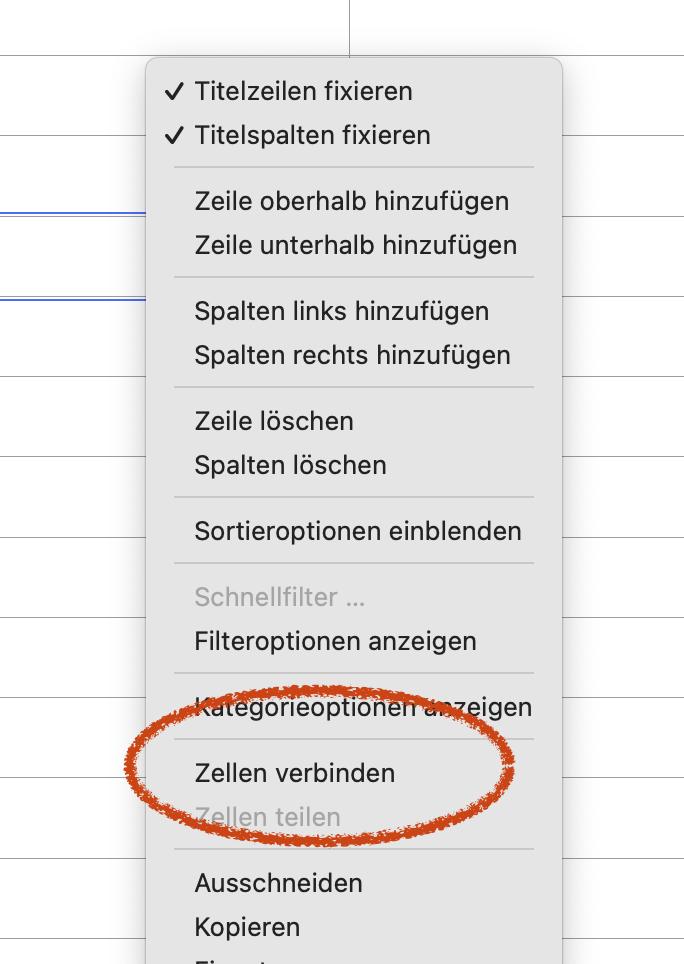Click Spalten rechts hinzufügen

point(352,355)
